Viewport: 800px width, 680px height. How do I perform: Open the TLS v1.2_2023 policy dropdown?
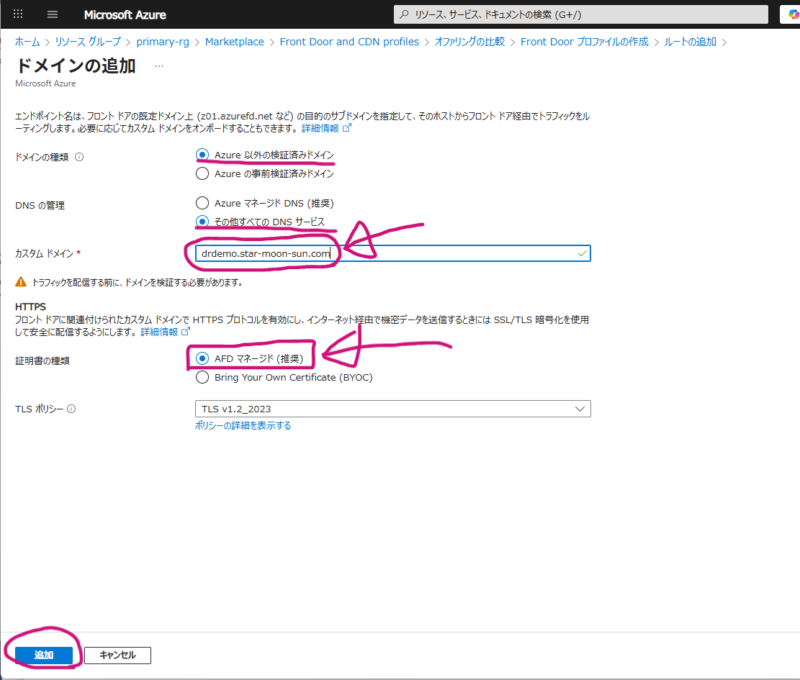point(393,409)
